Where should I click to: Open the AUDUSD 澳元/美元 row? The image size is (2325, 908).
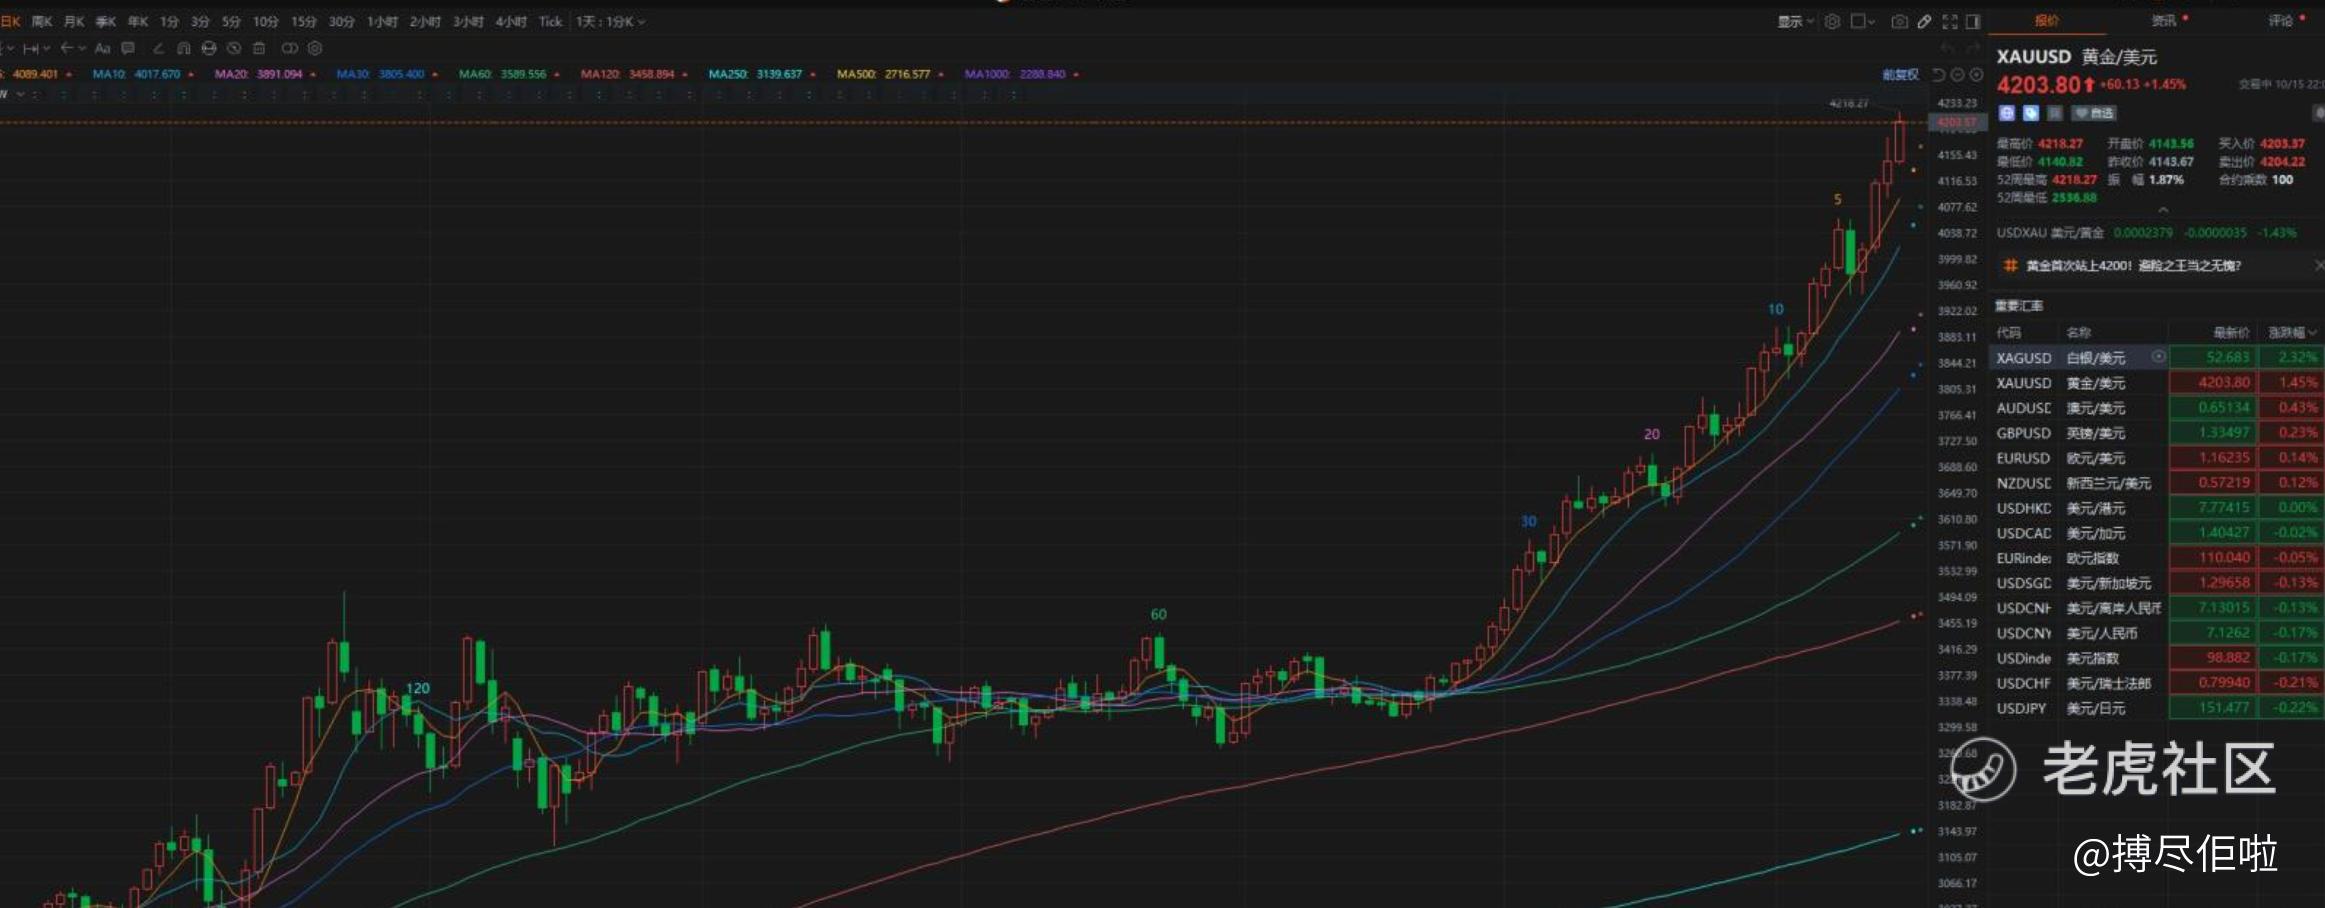point(2156,408)
